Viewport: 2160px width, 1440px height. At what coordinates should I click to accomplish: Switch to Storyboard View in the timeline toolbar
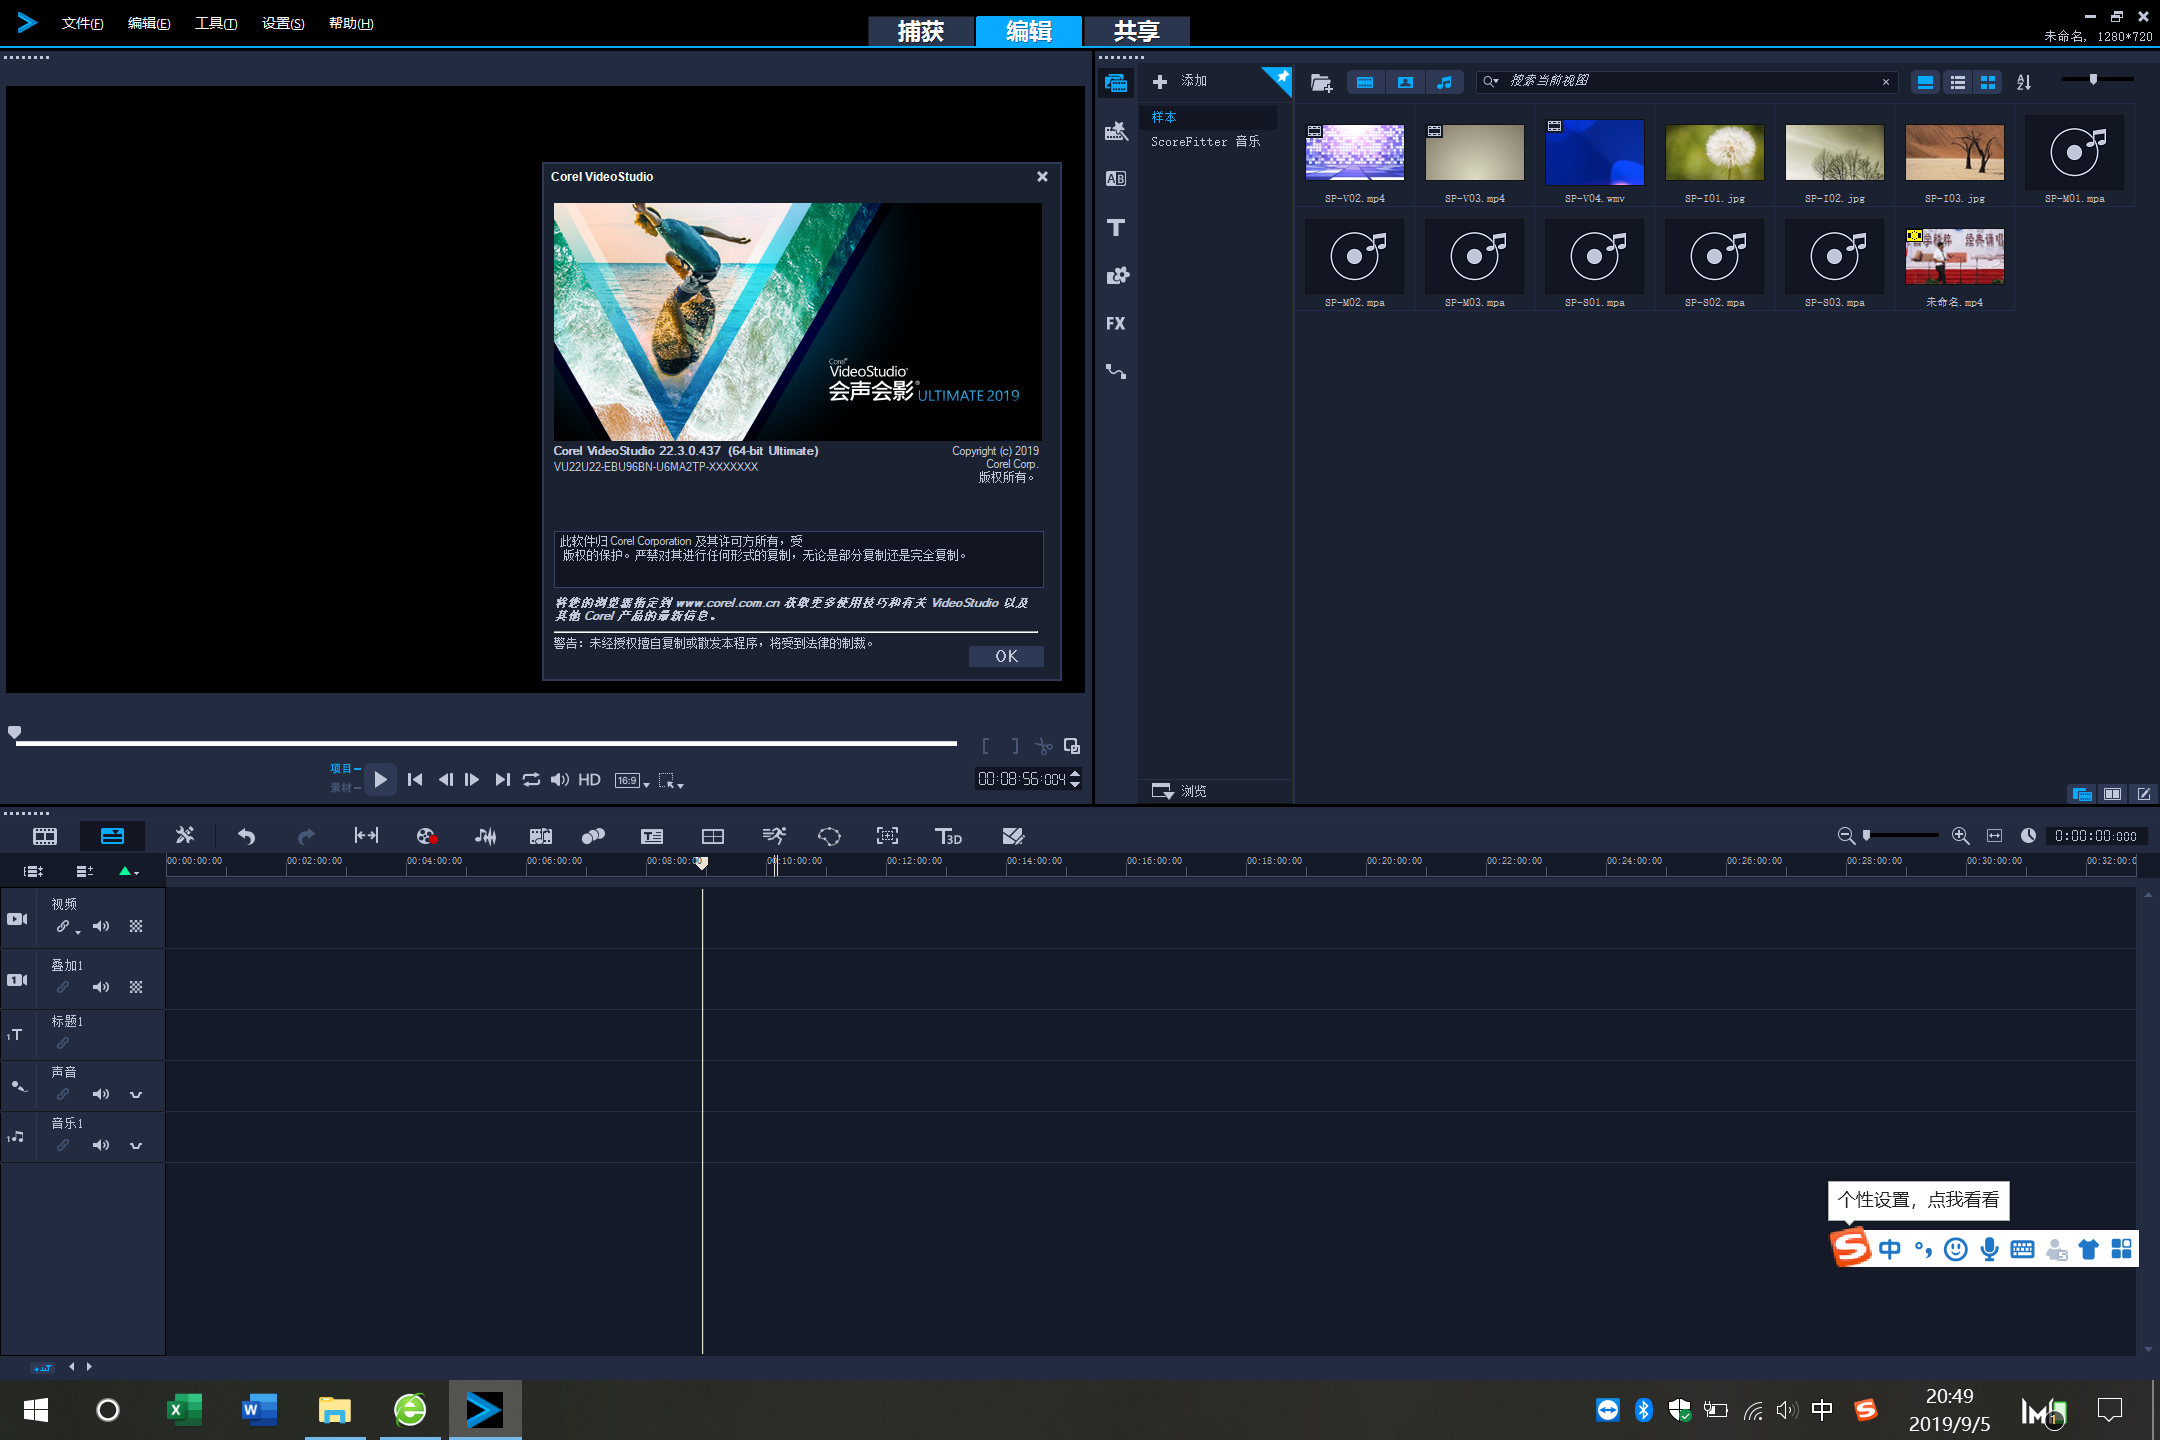point(45,836)
